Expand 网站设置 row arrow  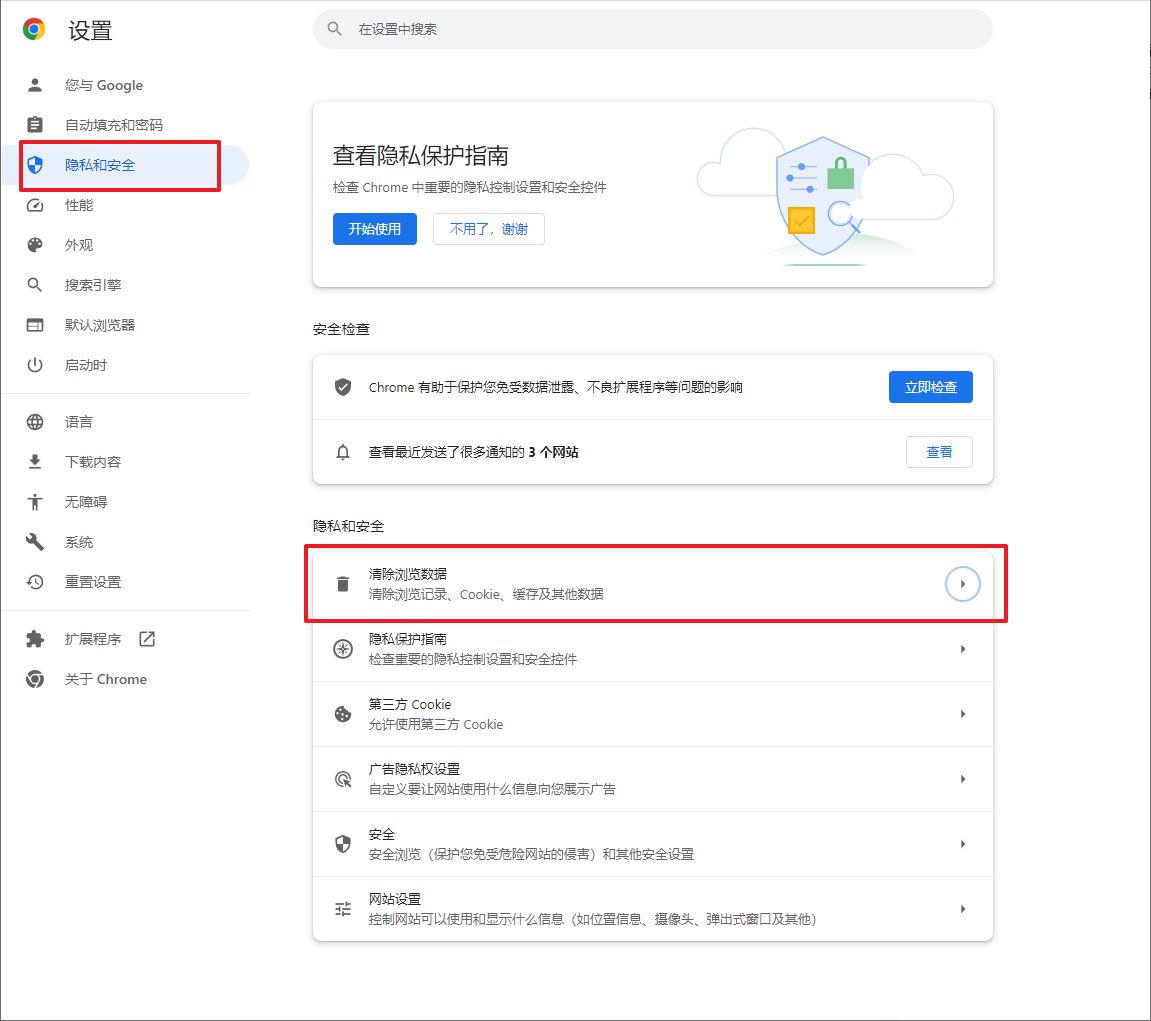[962, 909]
